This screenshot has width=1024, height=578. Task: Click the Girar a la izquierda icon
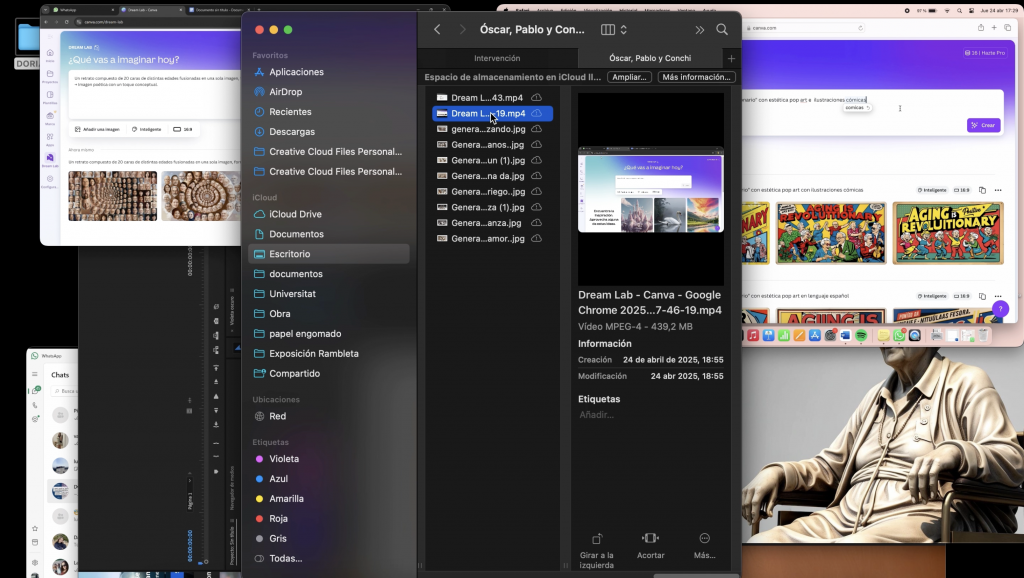597,538
